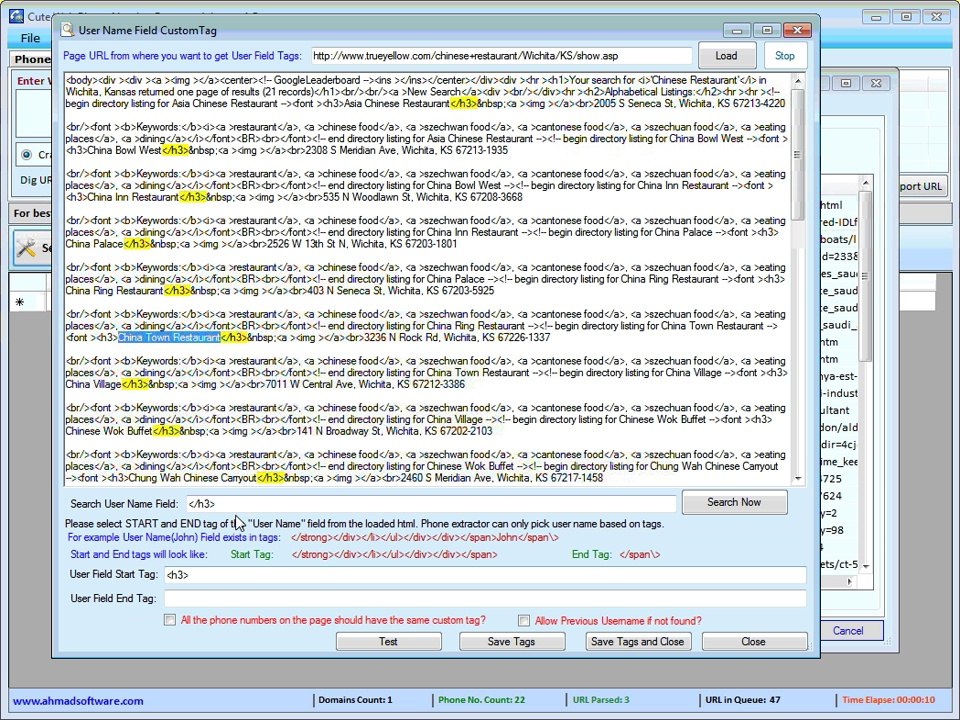The height and width of the screenshot is (720, 960).
Task: Click the main window maximize button
Action: 907,17
